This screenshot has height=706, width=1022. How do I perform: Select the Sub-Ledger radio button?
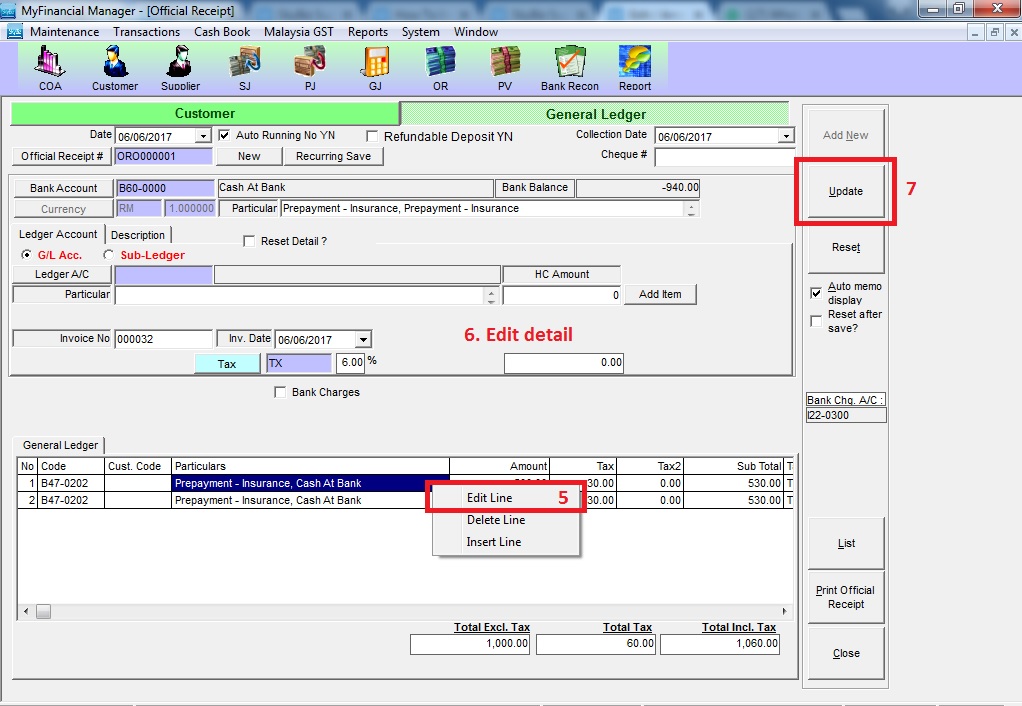coord(108,255)
